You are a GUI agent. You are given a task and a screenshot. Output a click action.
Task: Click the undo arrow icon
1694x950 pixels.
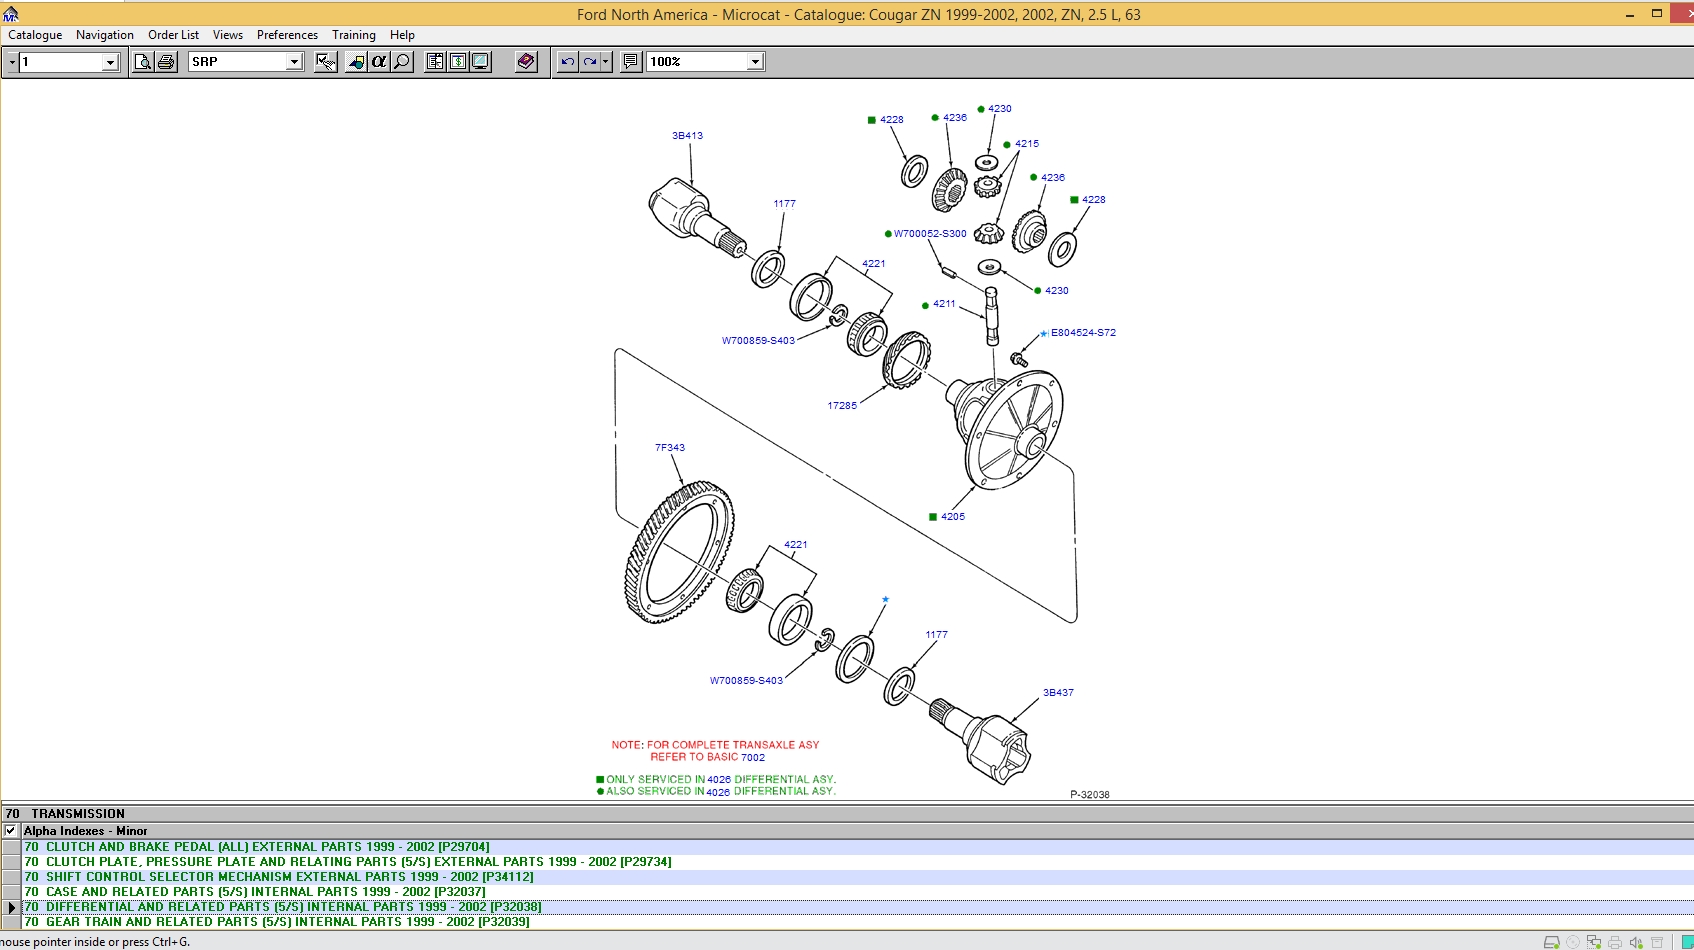point(567,62)
